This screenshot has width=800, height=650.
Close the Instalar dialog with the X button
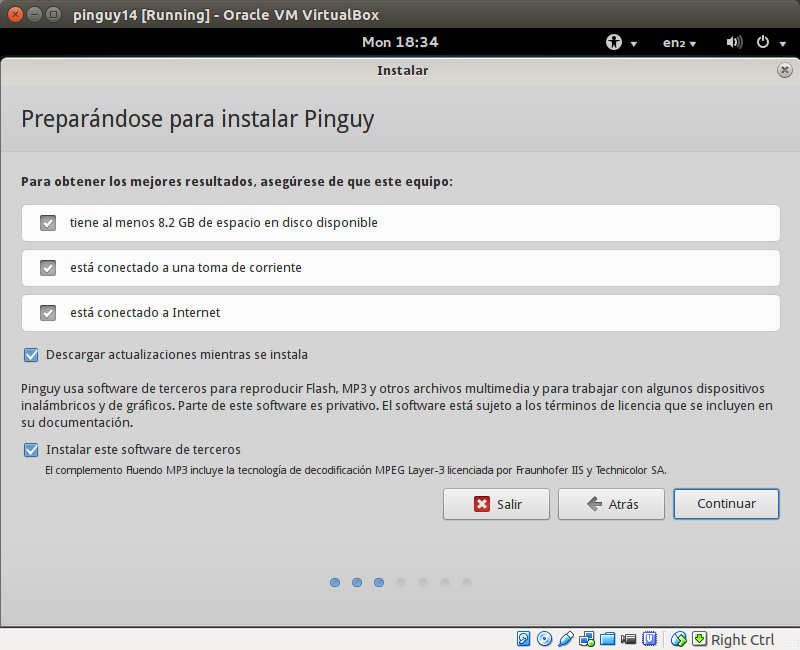click(785, 70)
